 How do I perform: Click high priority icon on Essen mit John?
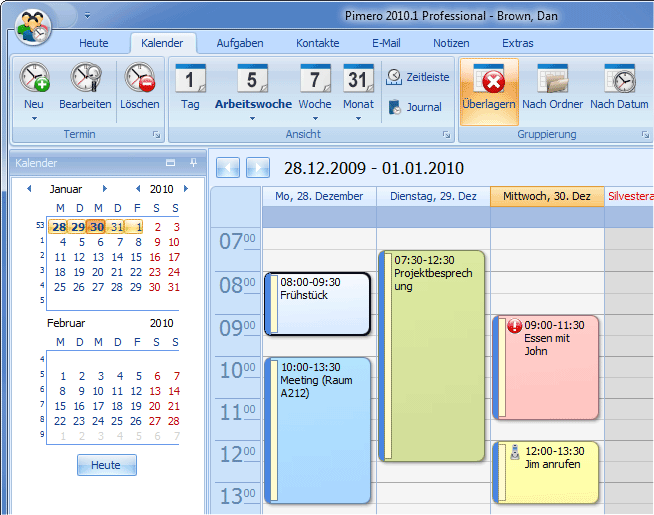515,325
